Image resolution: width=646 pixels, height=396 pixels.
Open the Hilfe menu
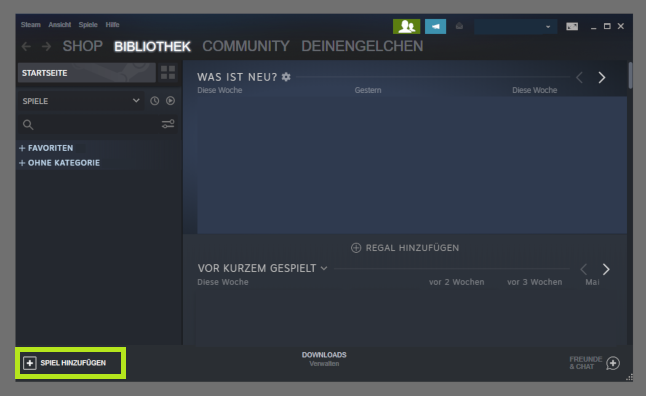coord(112,25)
